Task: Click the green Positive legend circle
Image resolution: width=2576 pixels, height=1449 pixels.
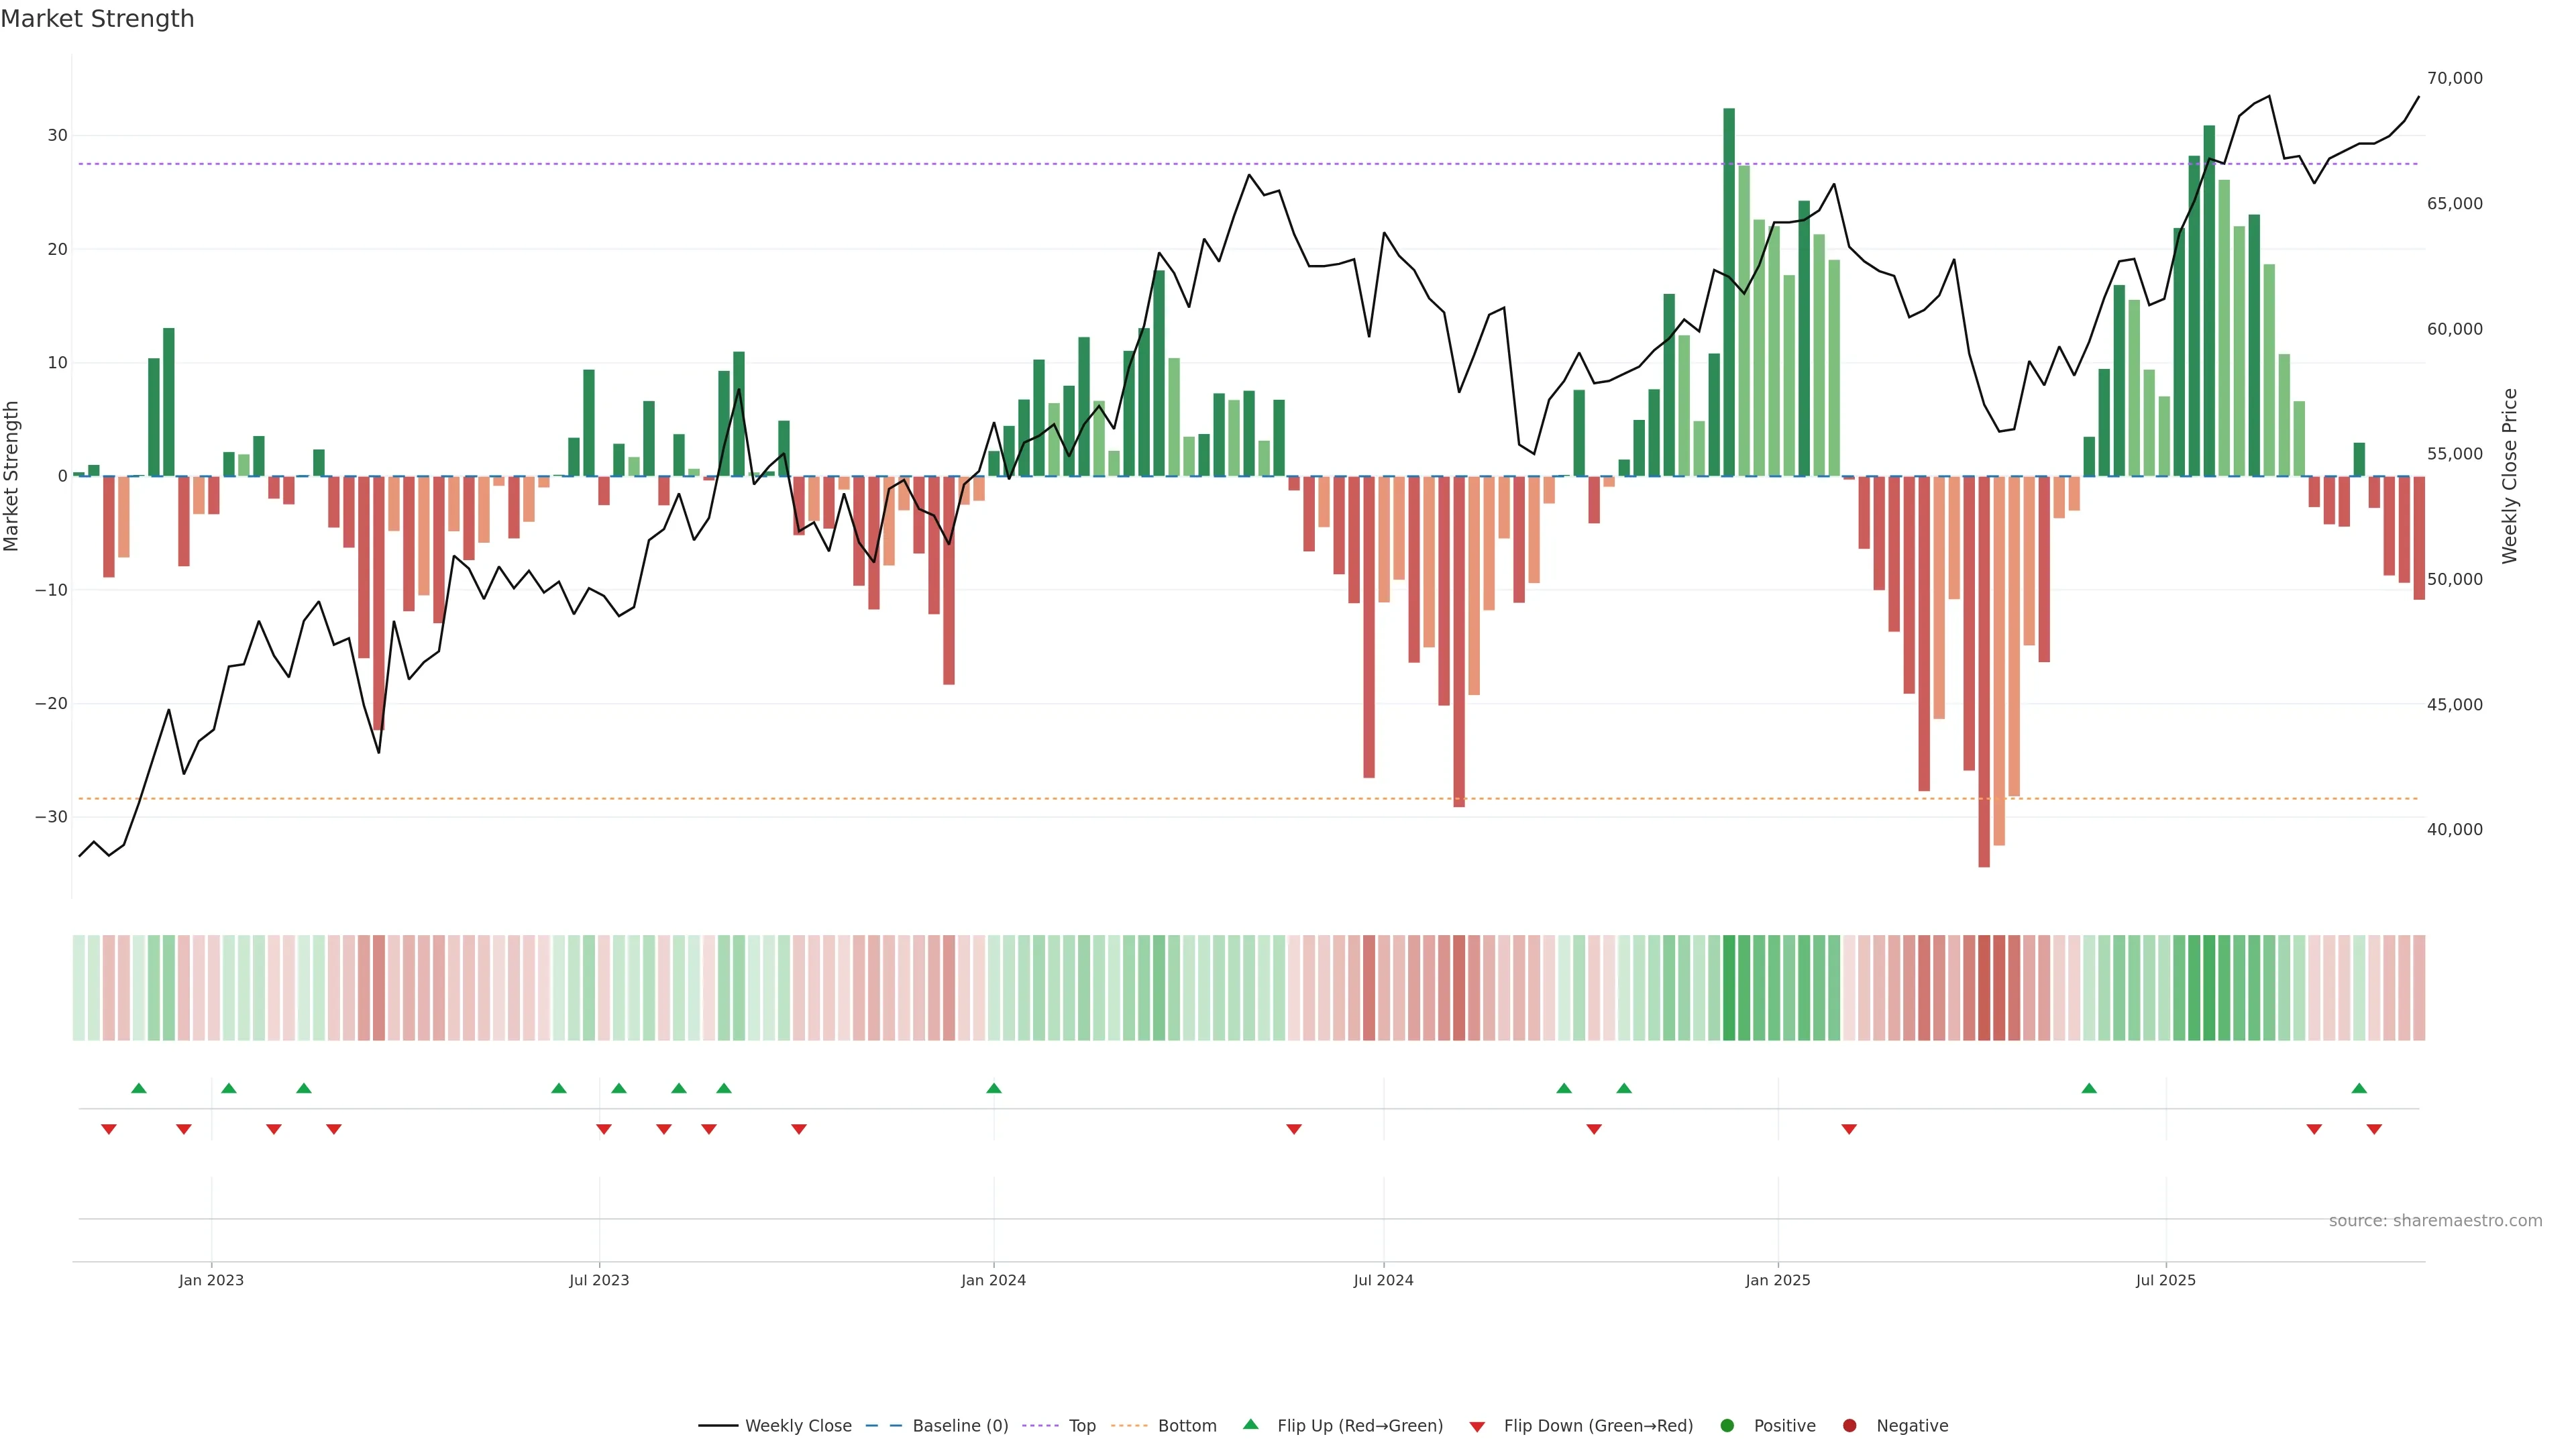Action: tap(1727, 1426)
